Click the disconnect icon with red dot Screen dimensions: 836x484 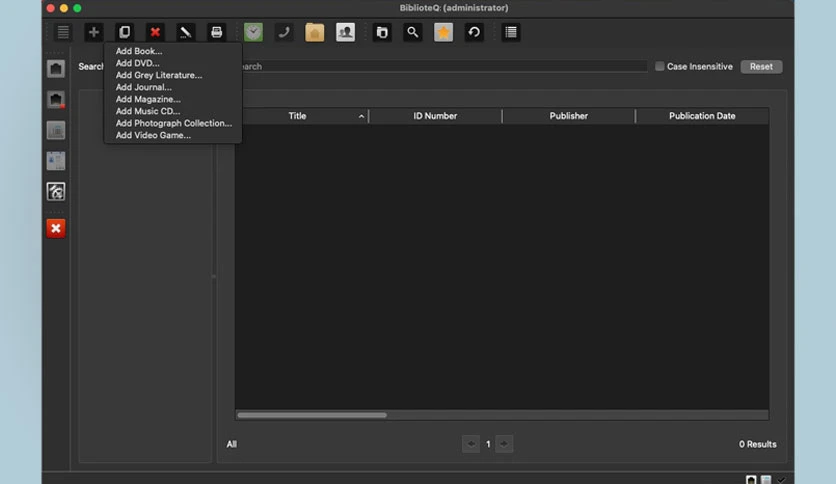pyautogui.click(x=56, y=99)
